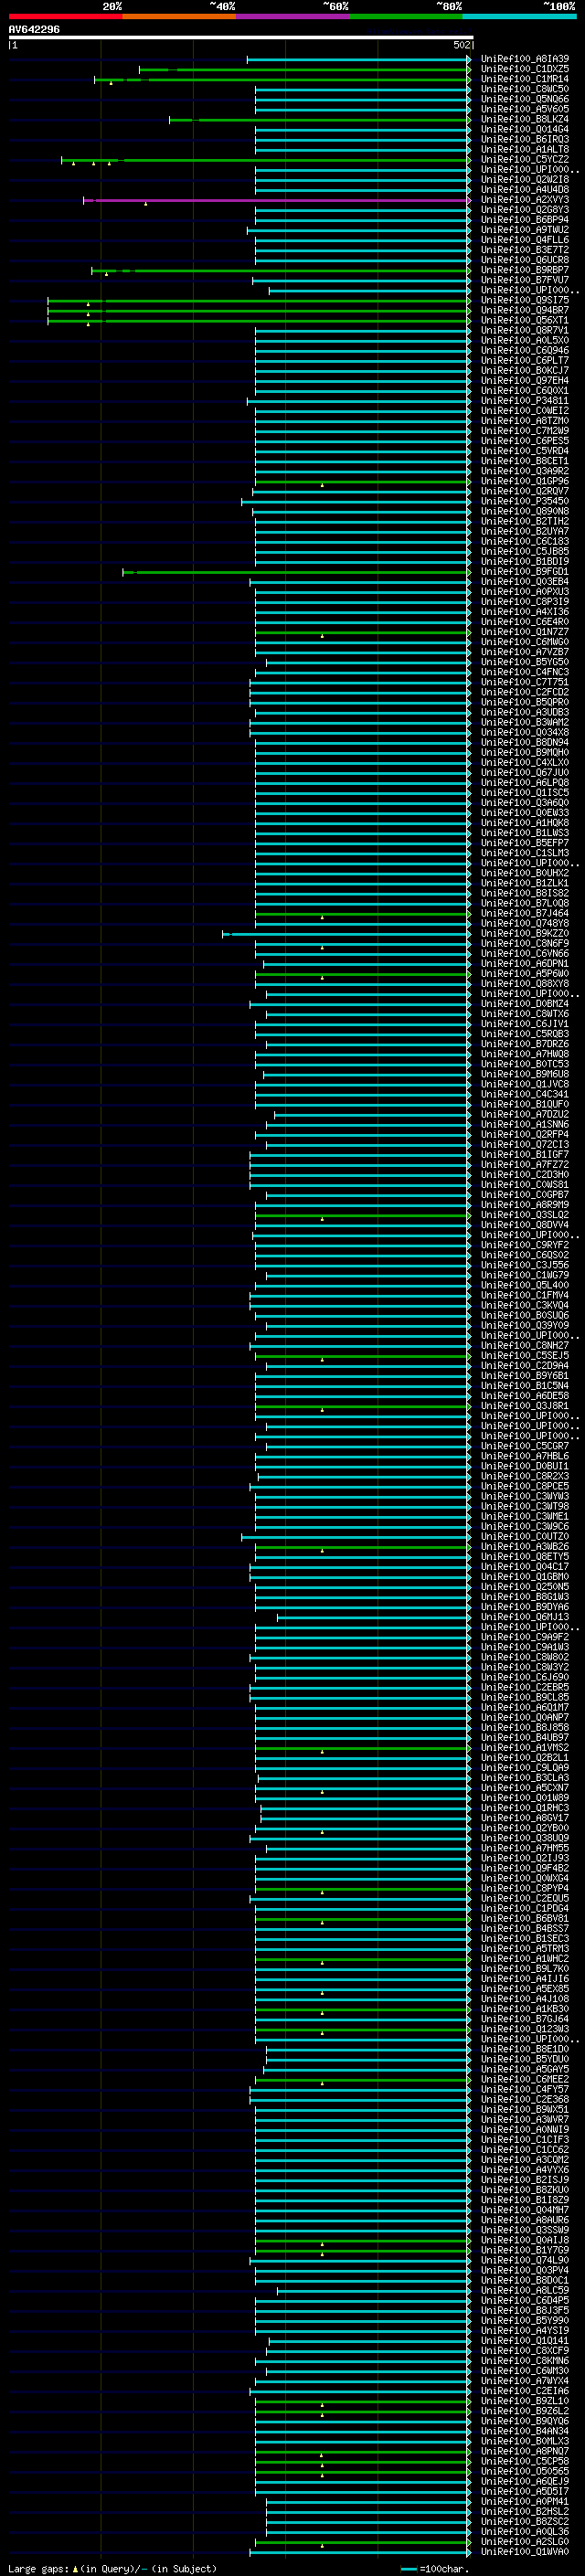Open the UniRef100_C5YCZ2 hit
The width and height of the screenshot is (585, 2576).
[524, 159]
